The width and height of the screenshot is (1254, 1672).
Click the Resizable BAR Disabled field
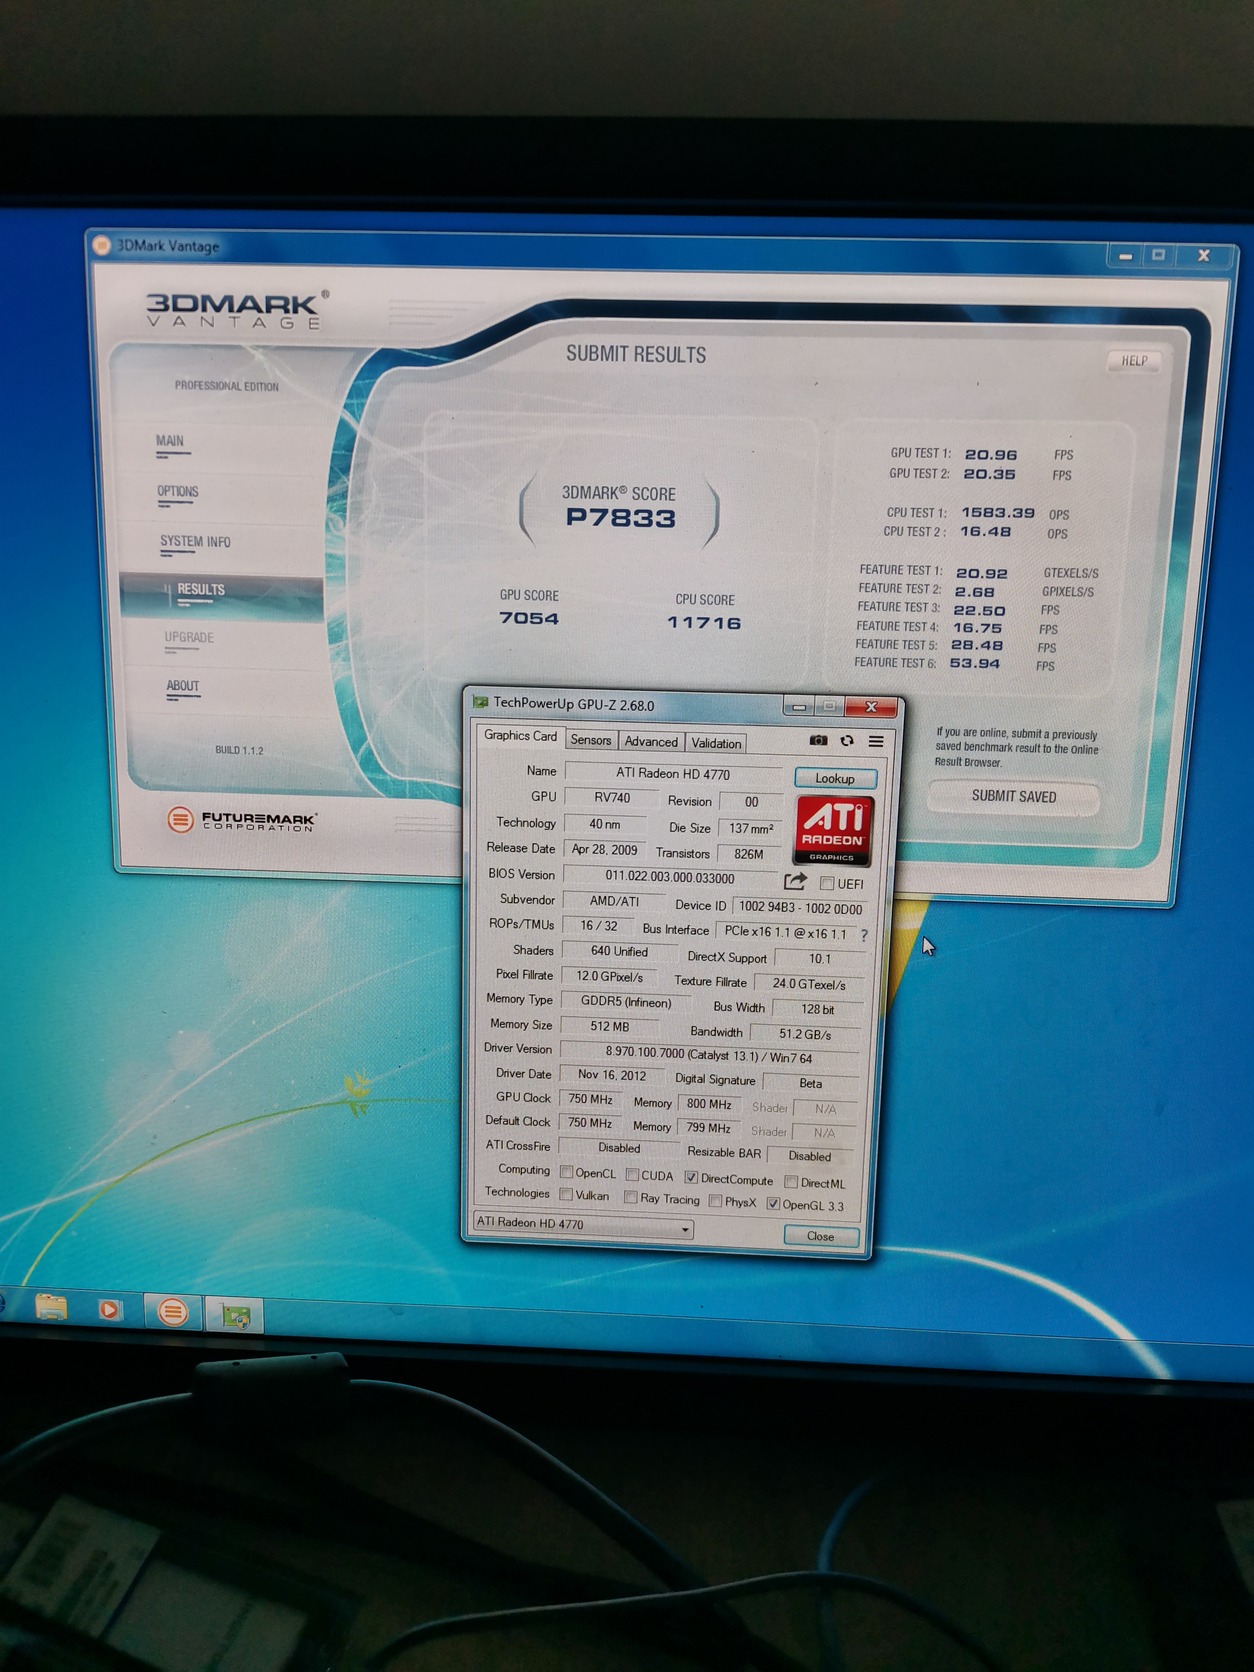[809, 1156]
